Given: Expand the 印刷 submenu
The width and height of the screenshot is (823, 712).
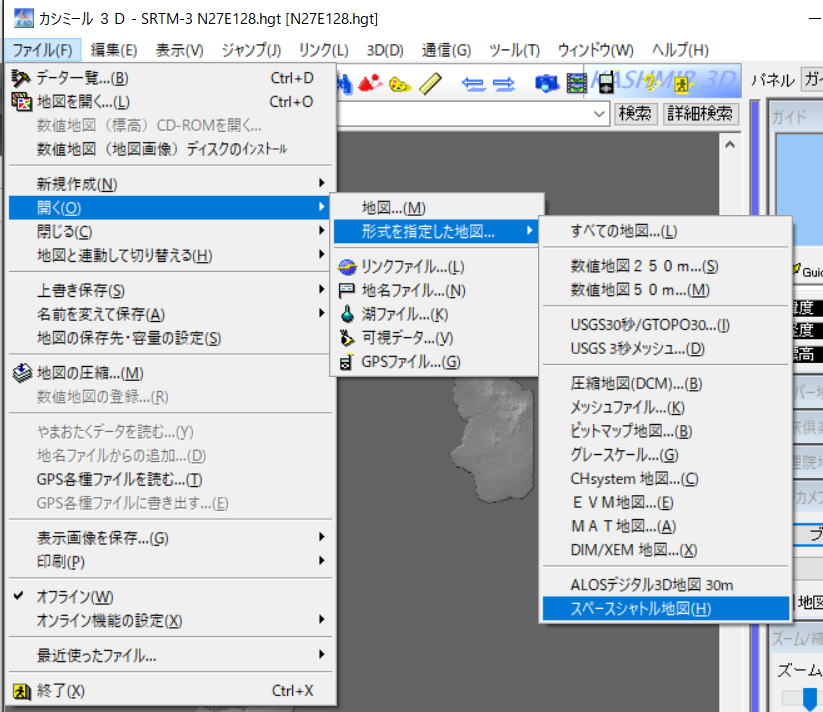Looking at the screenshot, I should coord(61,562).
